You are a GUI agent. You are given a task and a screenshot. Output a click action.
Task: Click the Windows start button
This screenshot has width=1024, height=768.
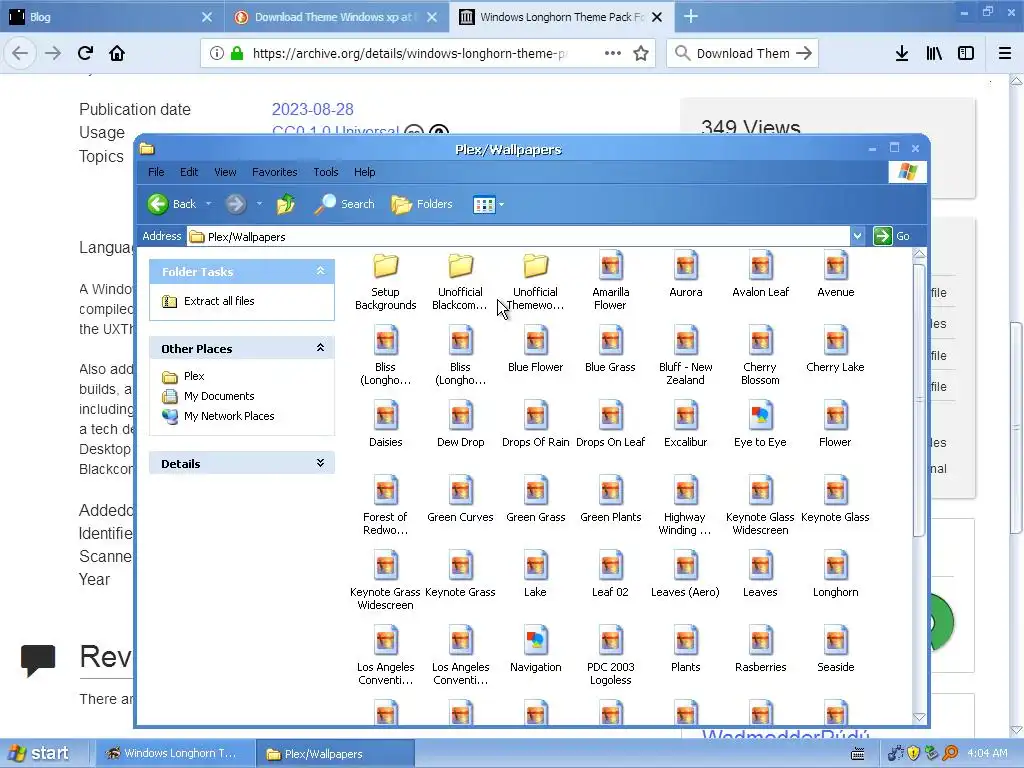coord(39,753)
